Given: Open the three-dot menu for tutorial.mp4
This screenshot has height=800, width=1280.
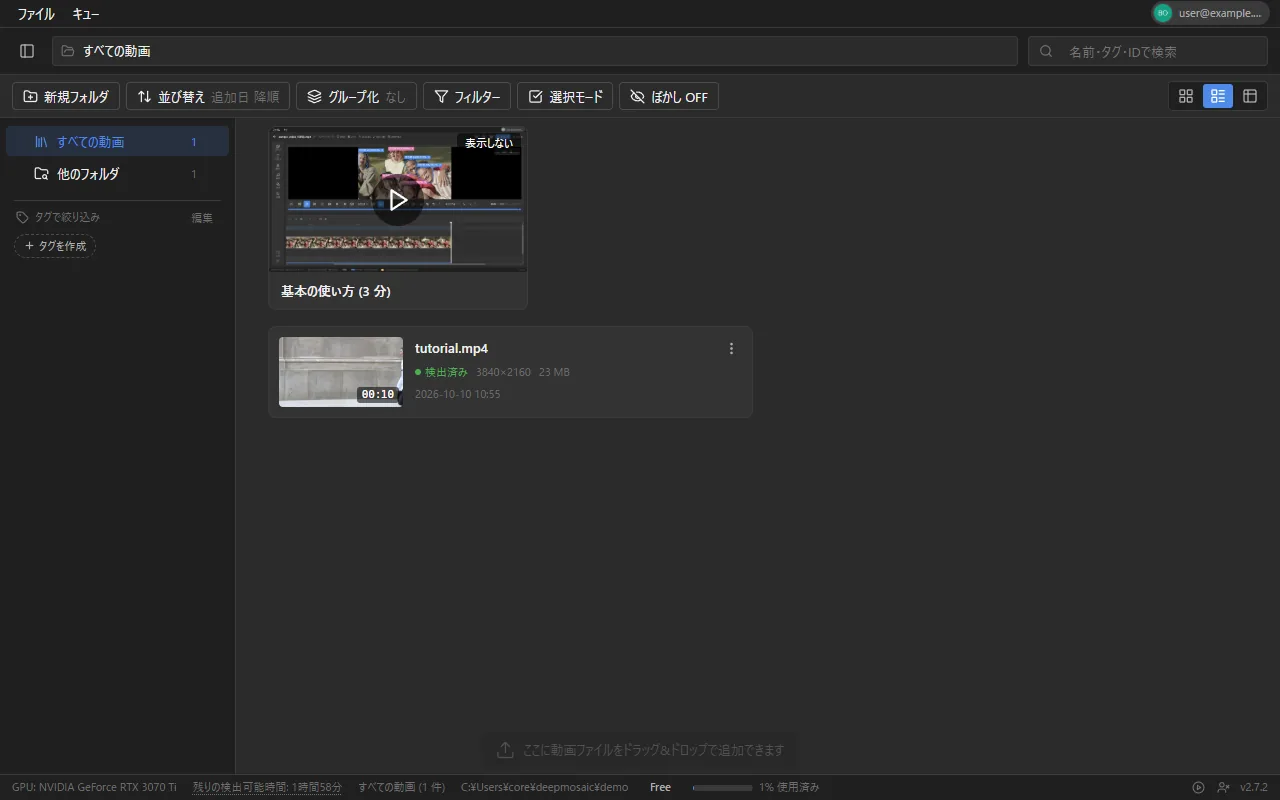Looking at the screenshot, I should point(731,349).
